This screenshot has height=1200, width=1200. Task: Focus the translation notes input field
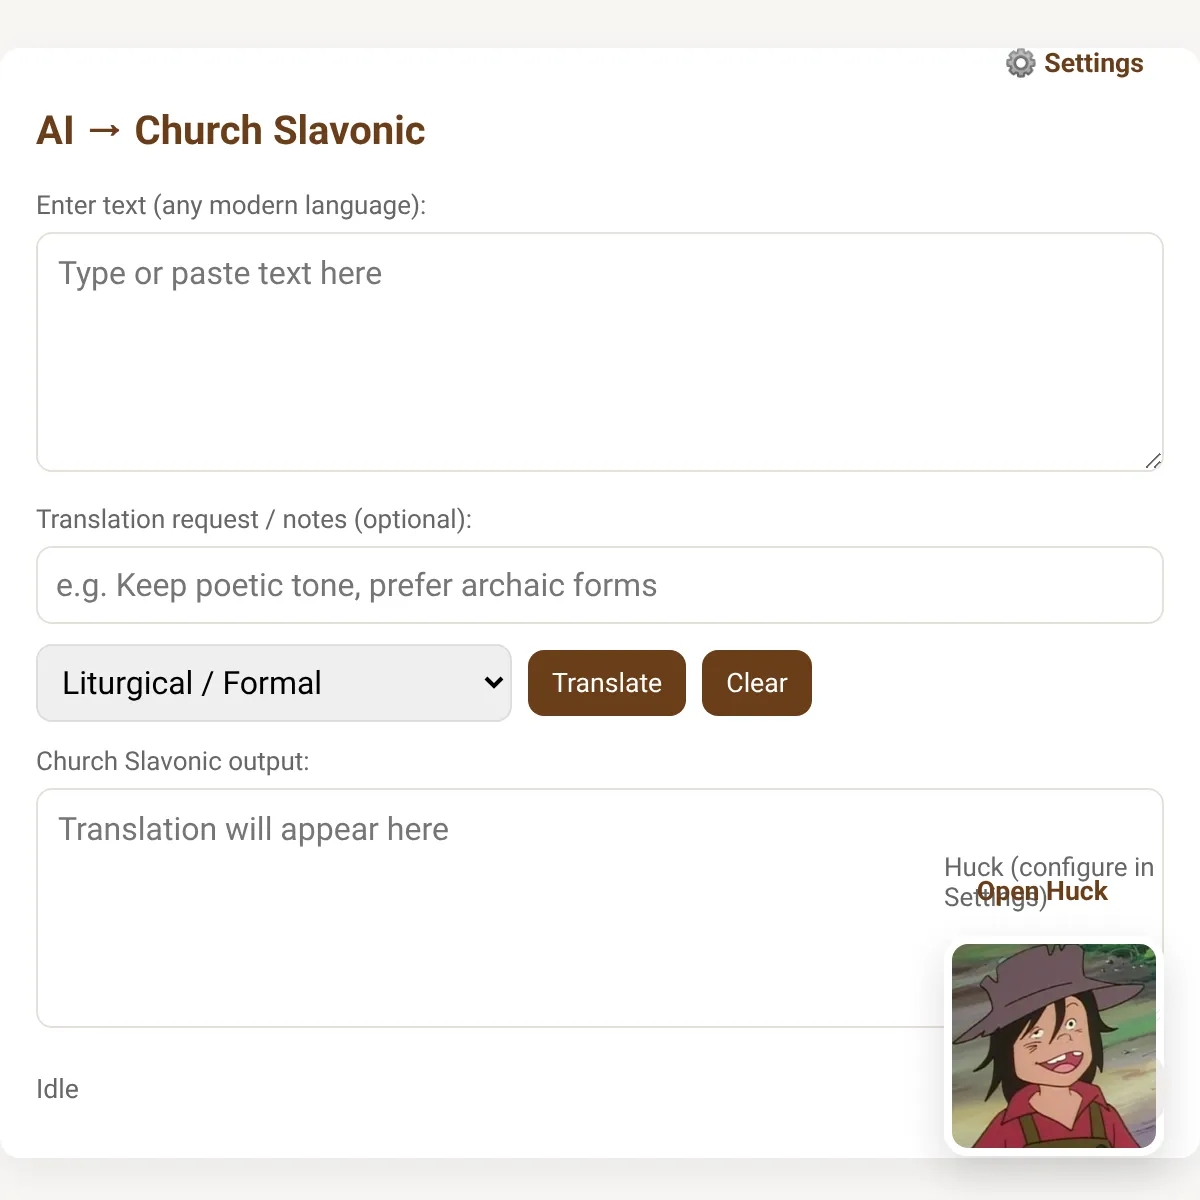[600, 585]
